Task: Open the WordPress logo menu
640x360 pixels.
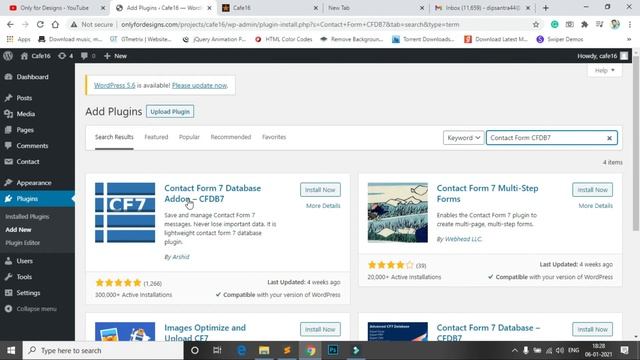Action: [x=8, y=56]
